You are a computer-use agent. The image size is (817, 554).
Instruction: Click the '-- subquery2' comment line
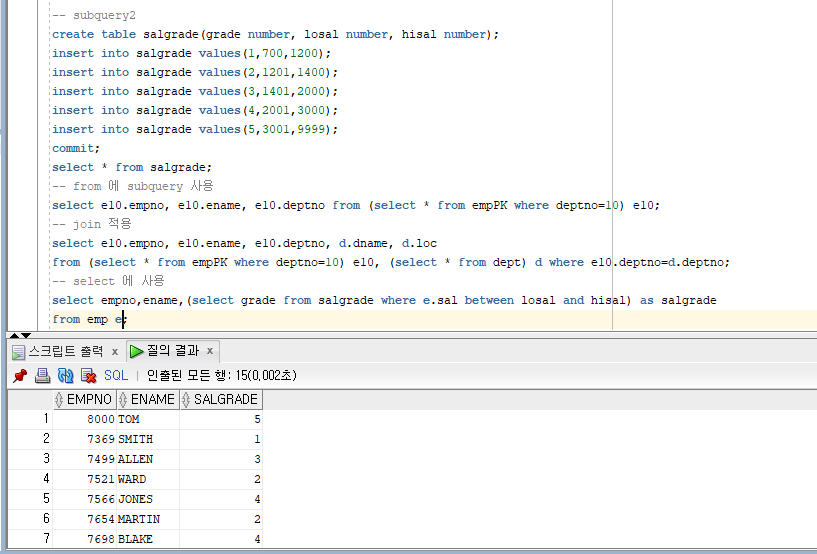pyautogui.click(x=94, y=15)
